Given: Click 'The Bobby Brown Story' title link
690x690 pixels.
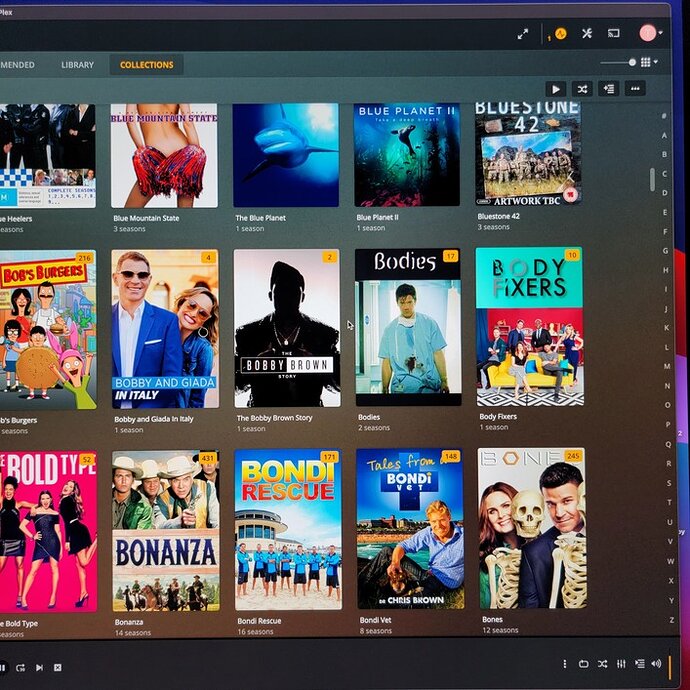Looking at the screenshot, I should point(275,418).
